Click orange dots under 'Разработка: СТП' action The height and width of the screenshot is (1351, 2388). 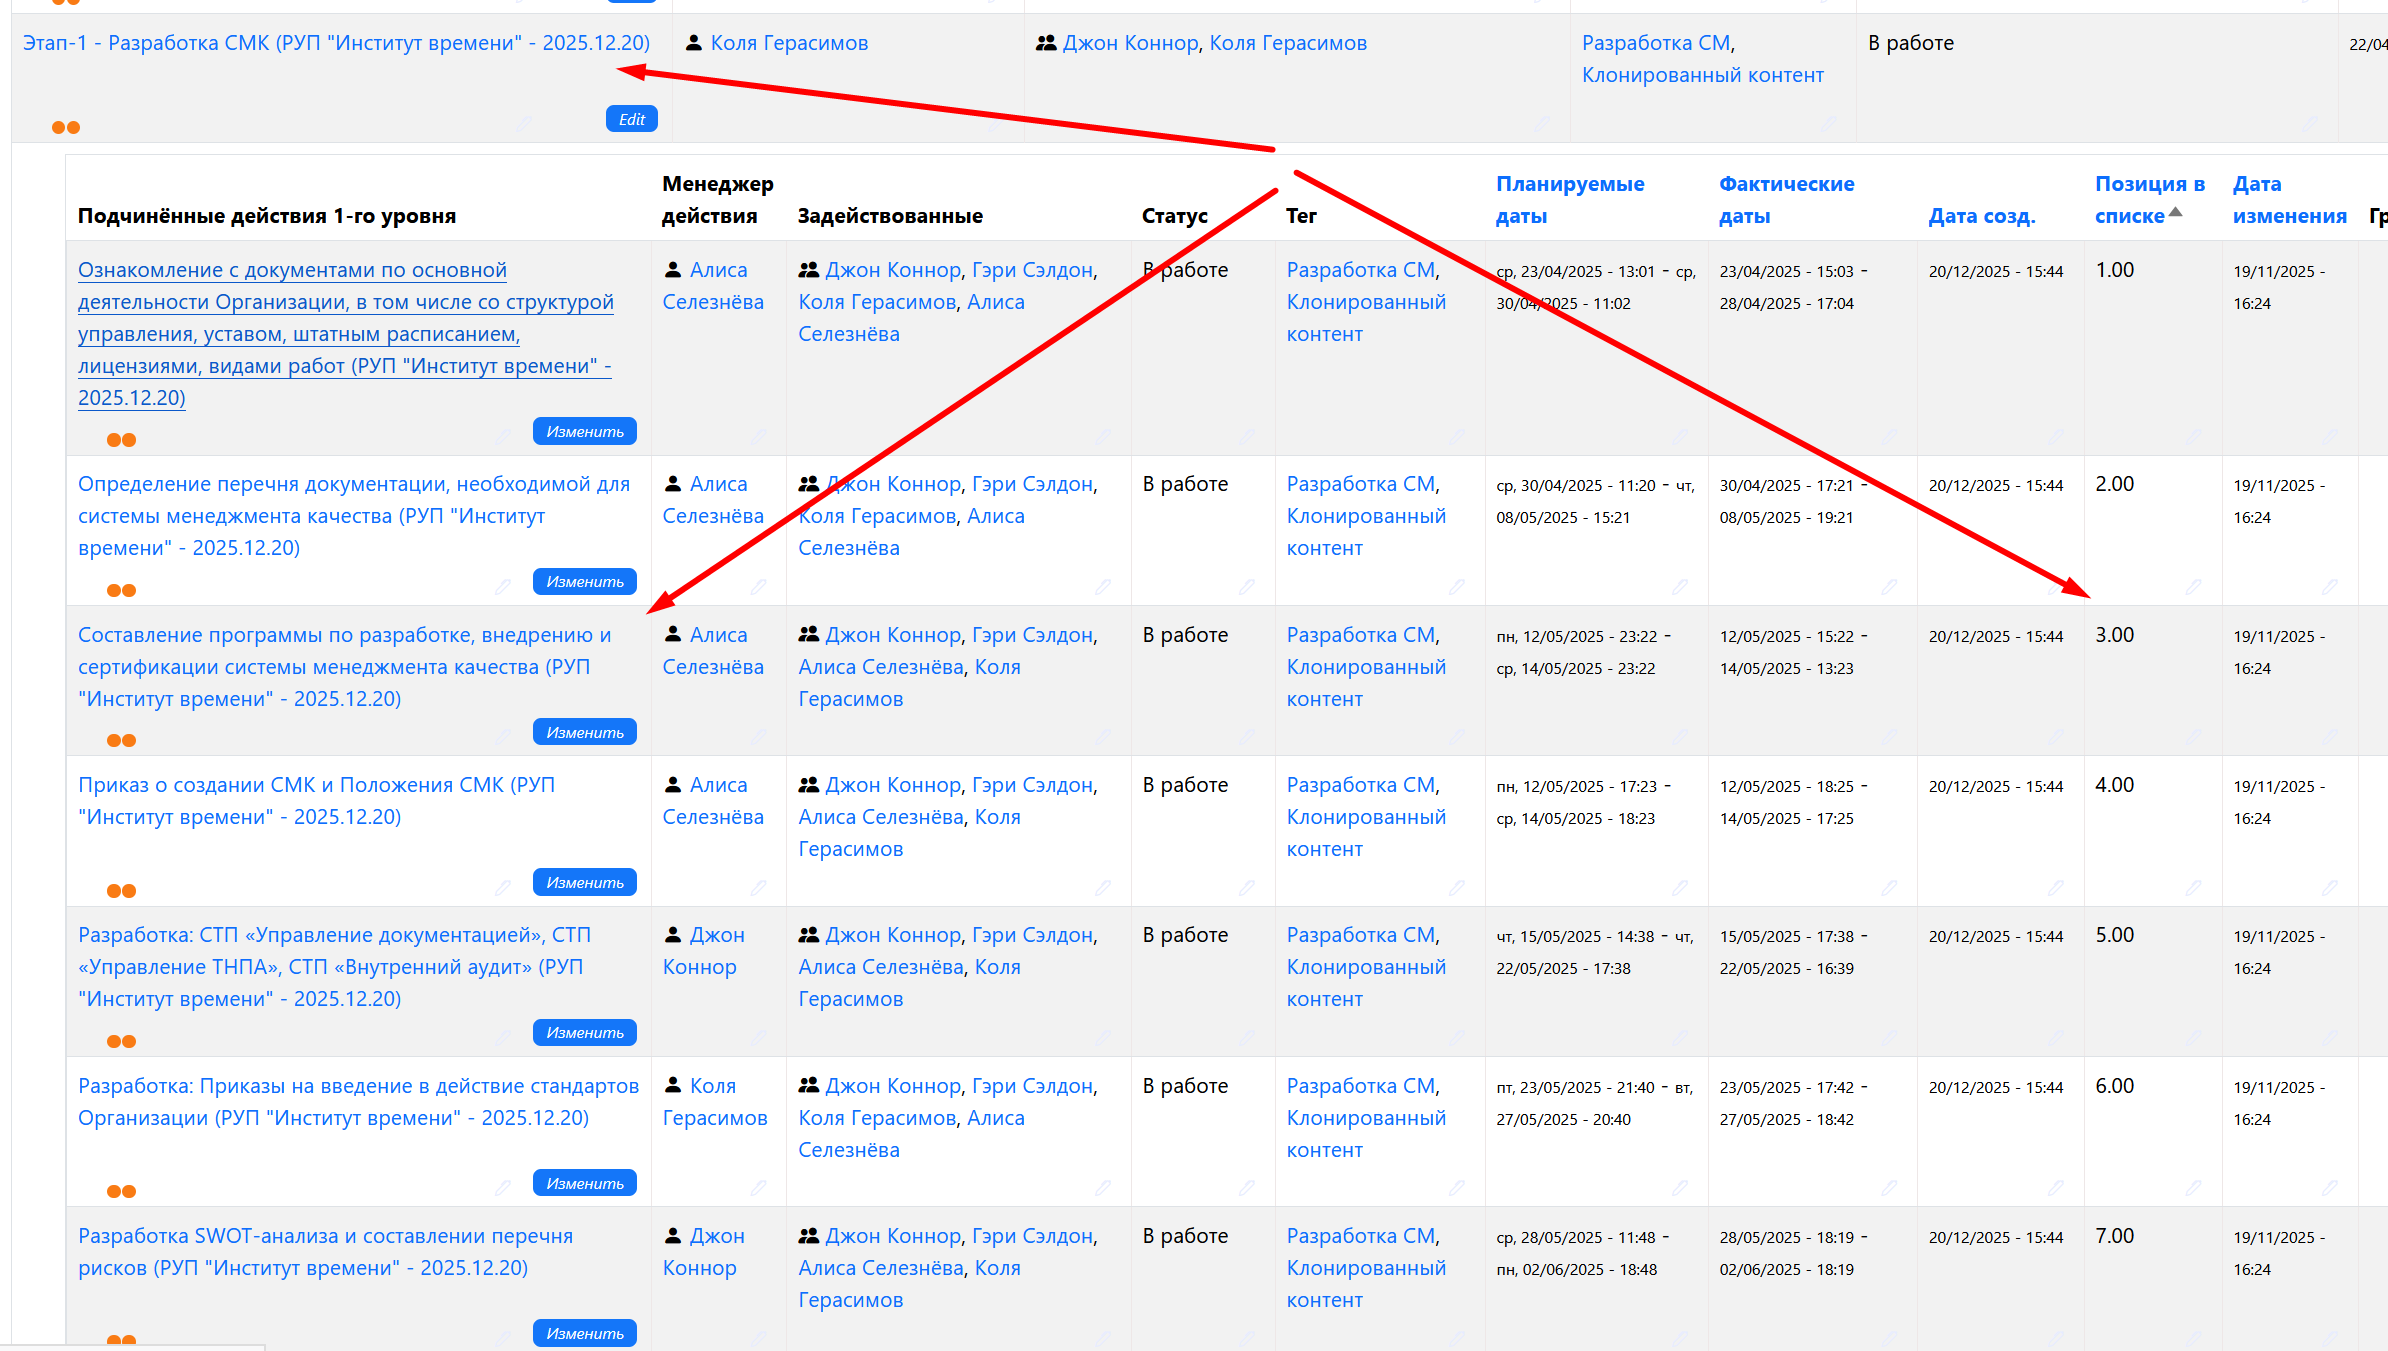pyautogui.click(x=121, y=1041)
